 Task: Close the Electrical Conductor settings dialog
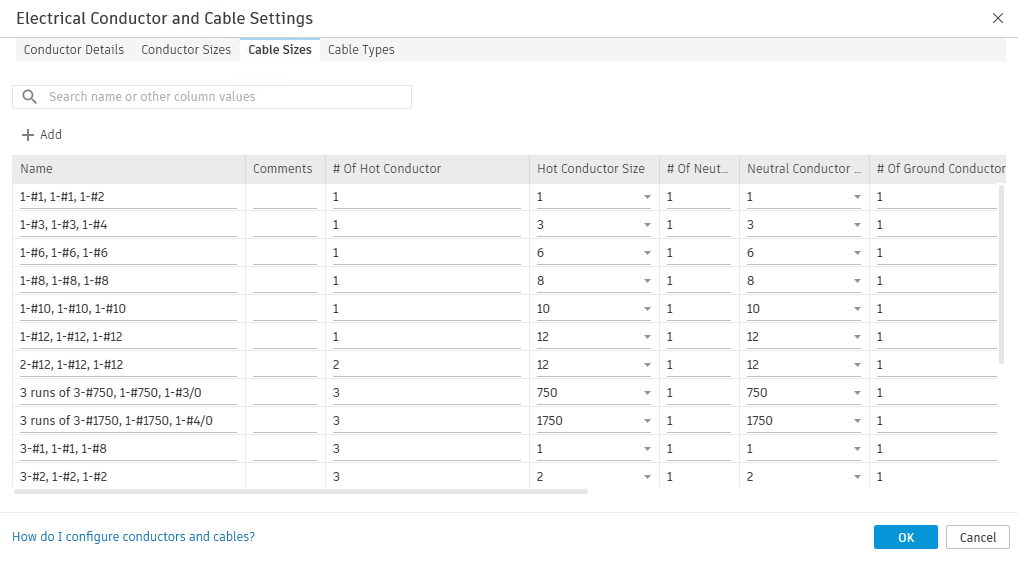[997, 18]
